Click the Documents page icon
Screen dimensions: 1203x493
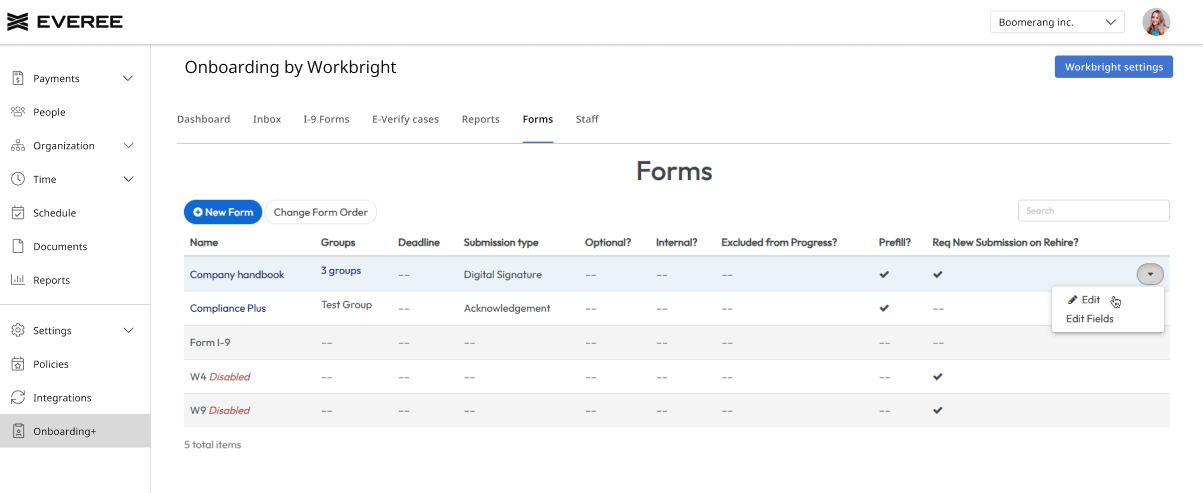(18, 246)
